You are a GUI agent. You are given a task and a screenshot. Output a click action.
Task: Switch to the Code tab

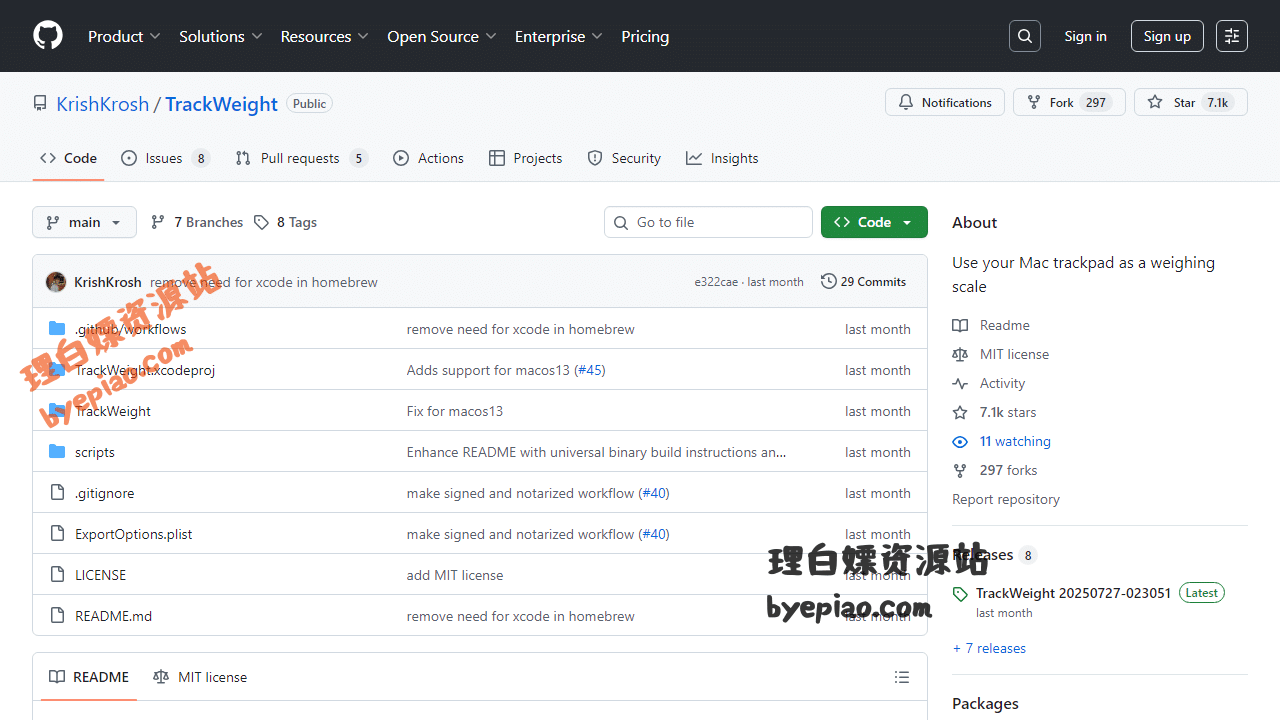[x=68, y=158]
